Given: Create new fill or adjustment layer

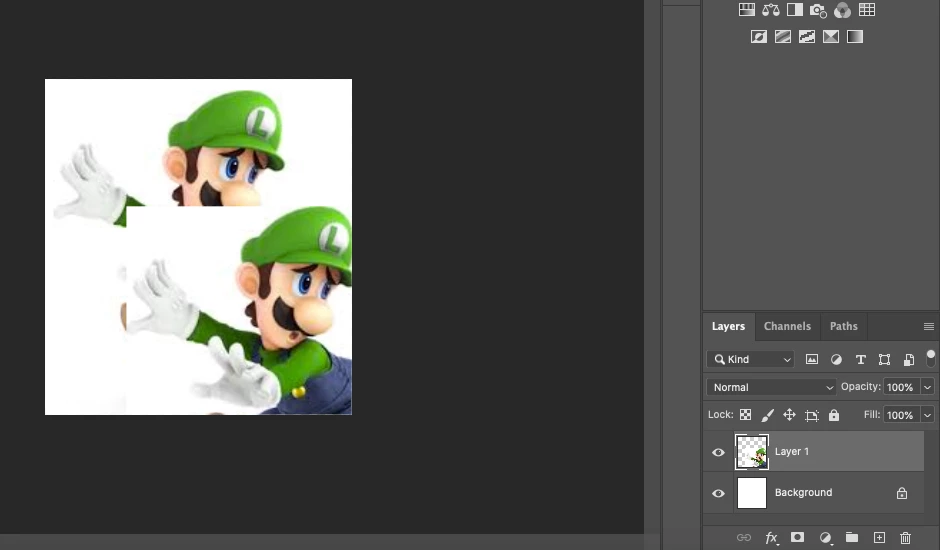Looking at the screenshot, I should coord(825,537).
